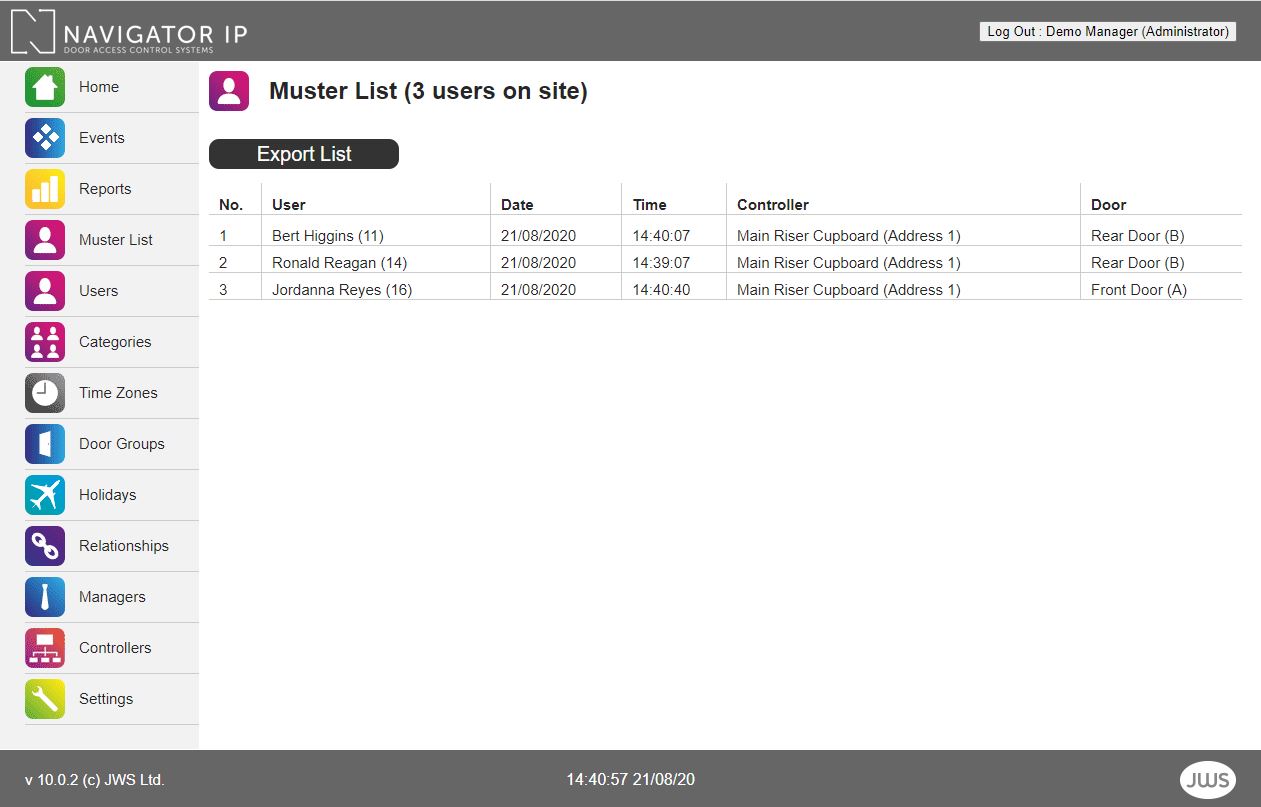Click the Holidays airplane icon

pyautogui.click(x=45, y=495)
